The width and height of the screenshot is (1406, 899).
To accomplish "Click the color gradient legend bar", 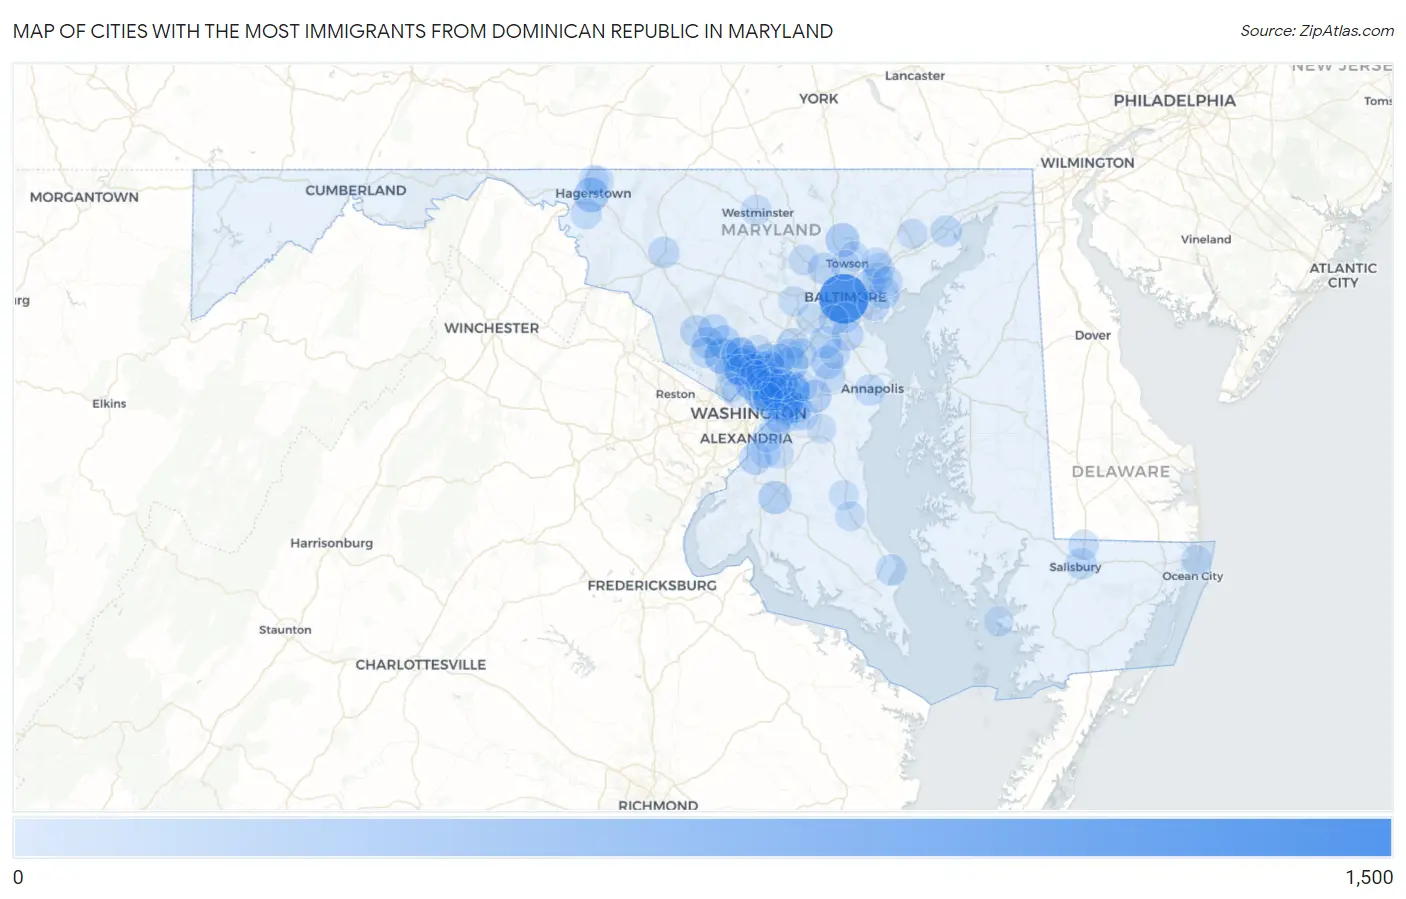I will pos(702,837).
